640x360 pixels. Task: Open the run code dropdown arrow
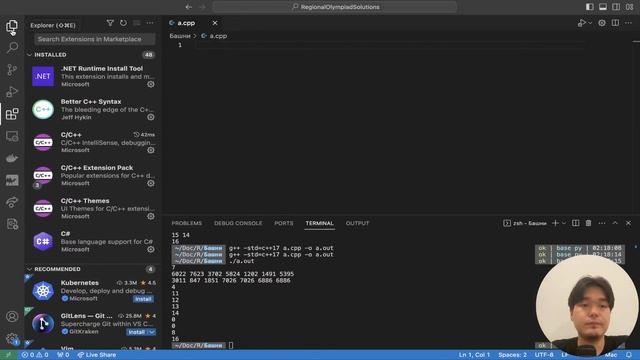coord(590,23)
